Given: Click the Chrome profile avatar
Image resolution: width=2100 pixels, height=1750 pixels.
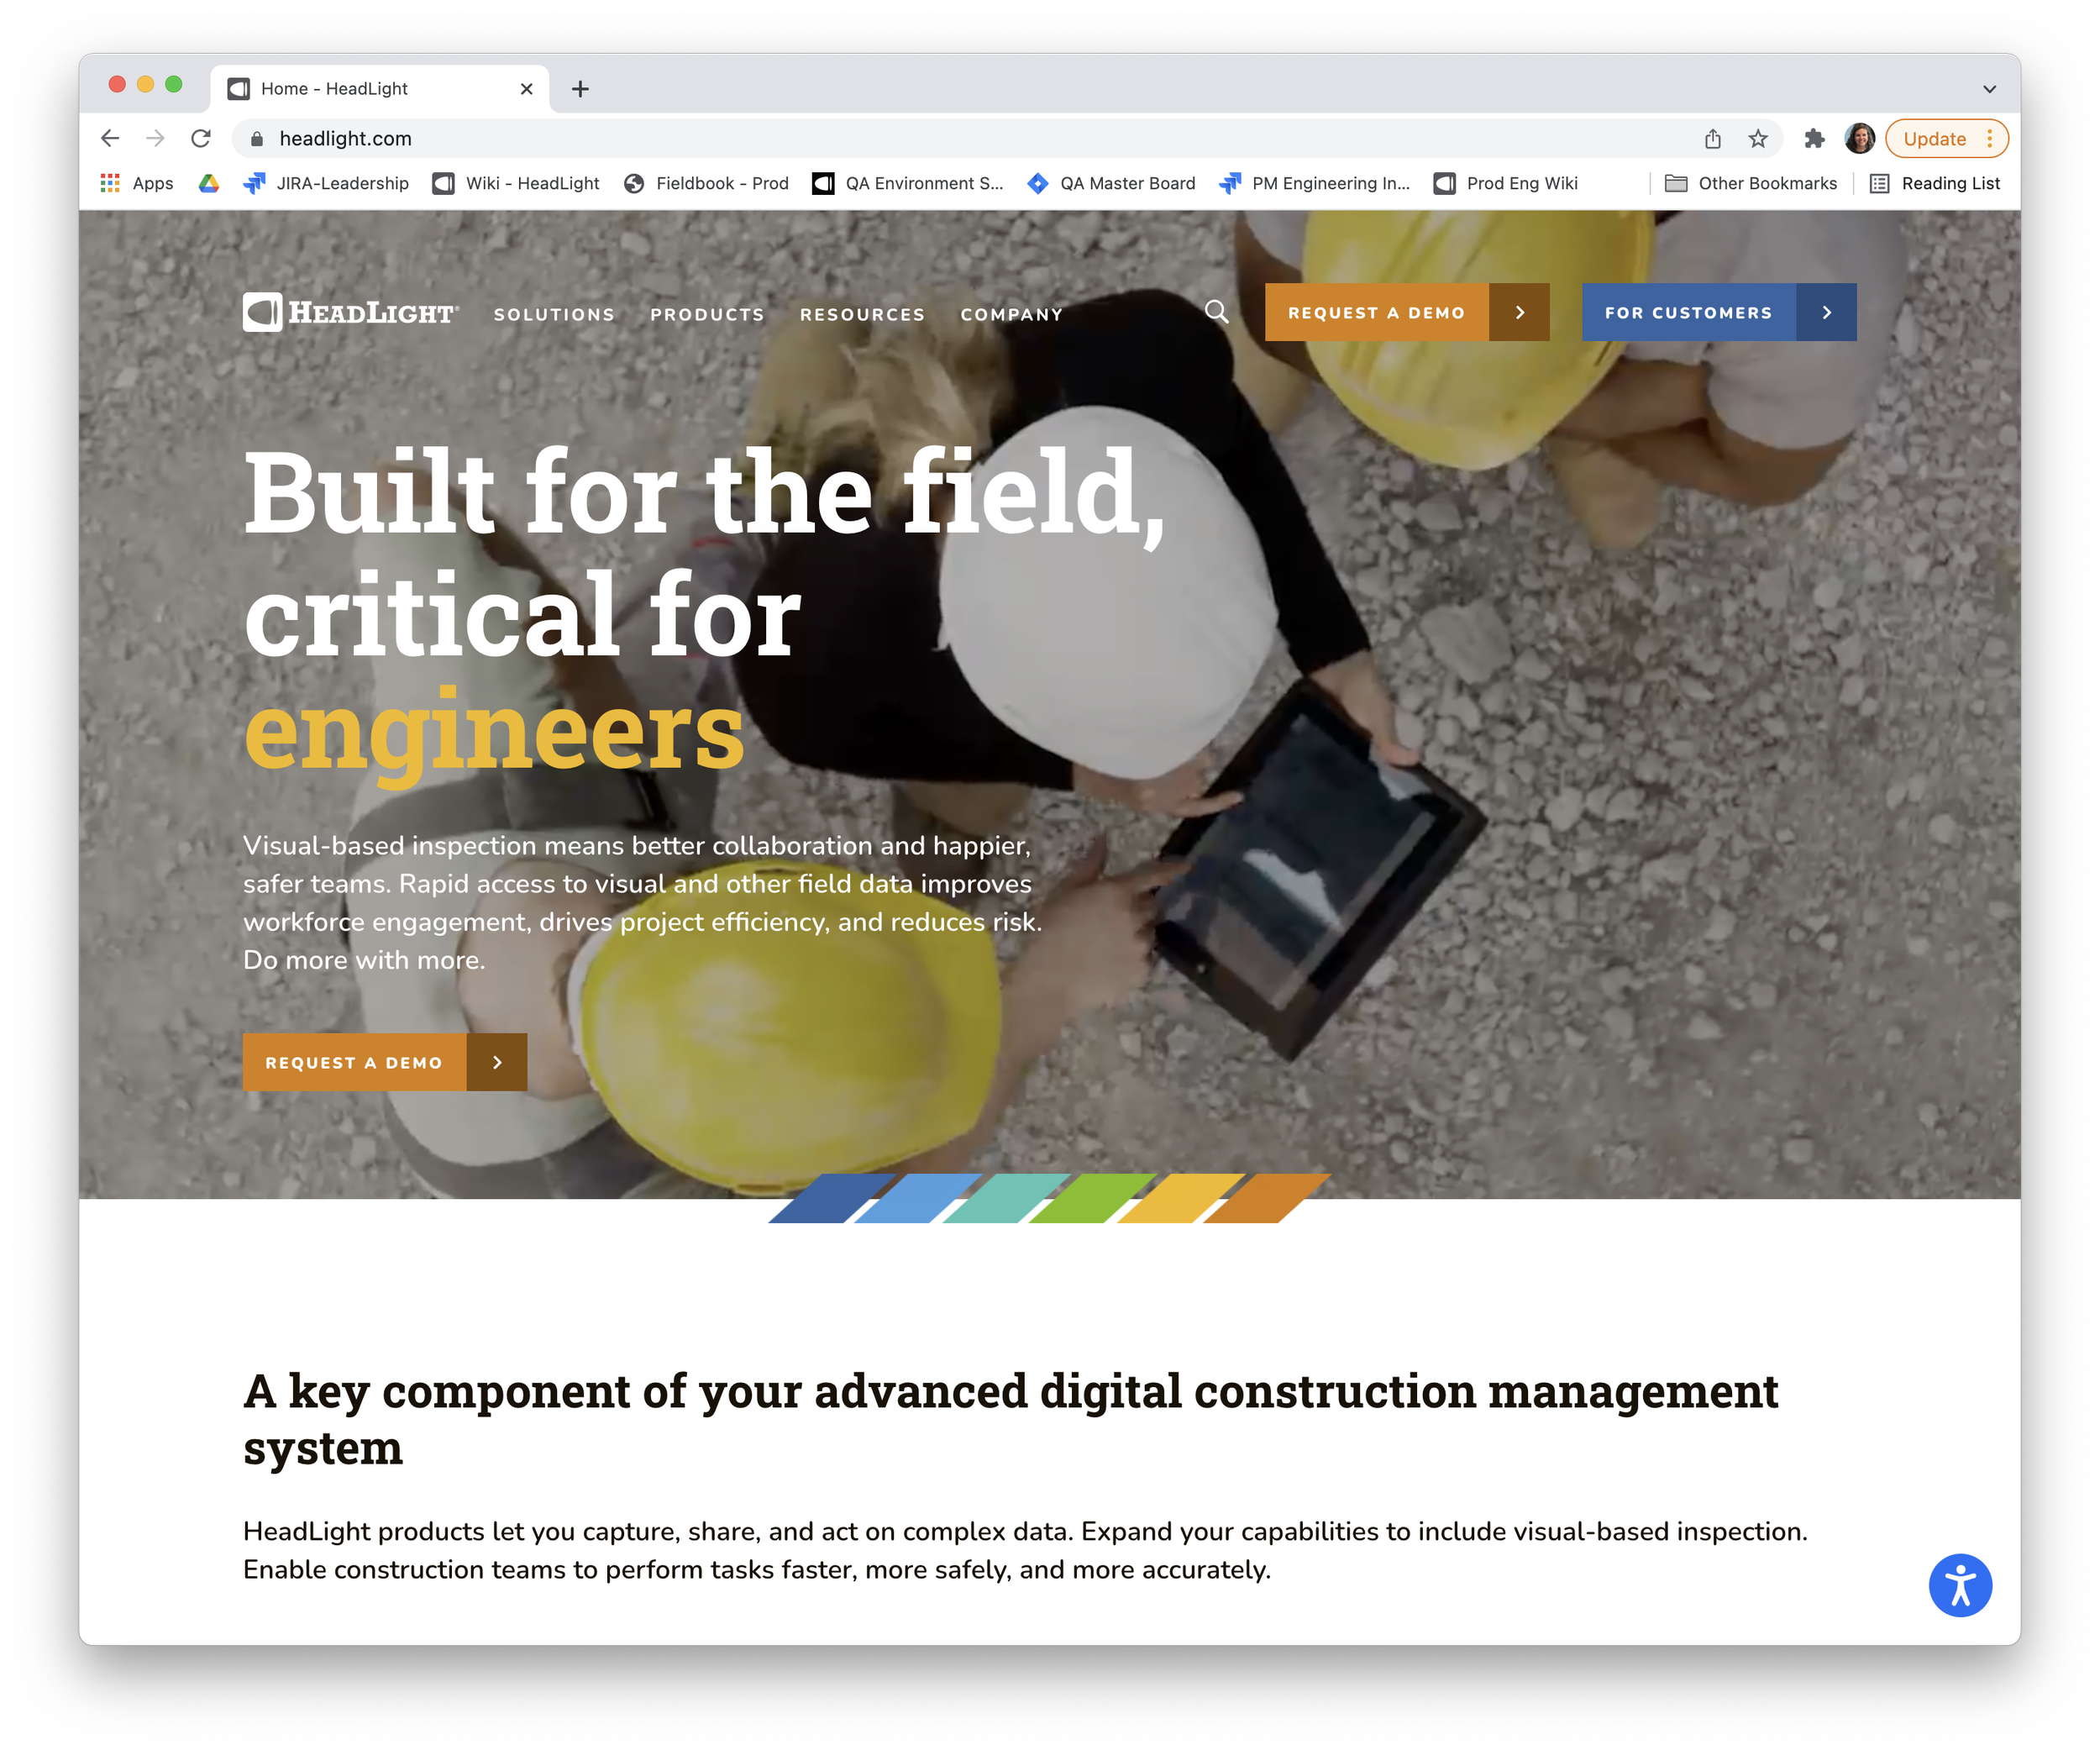Looking at the screenshot, I should pyautogui.click(x=1859, y=139).
